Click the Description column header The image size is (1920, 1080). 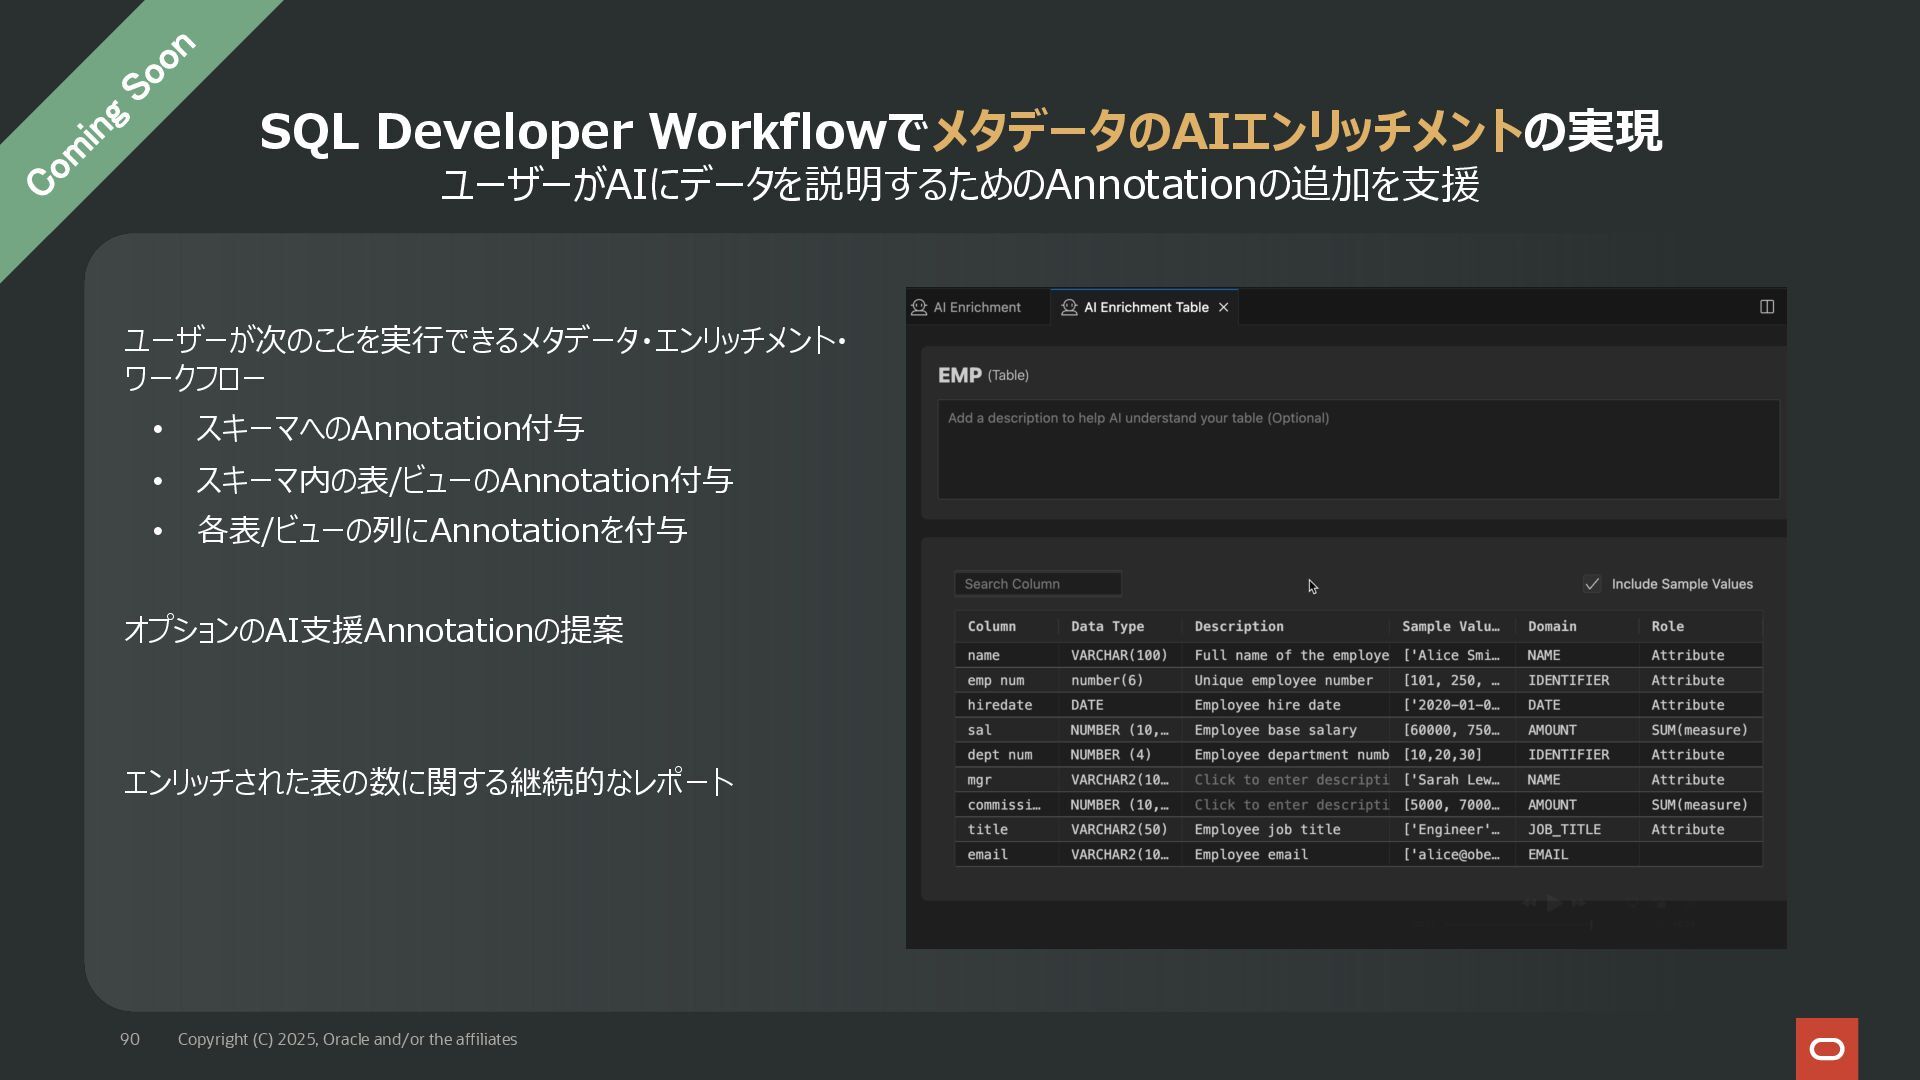[x=1239, y=627]
